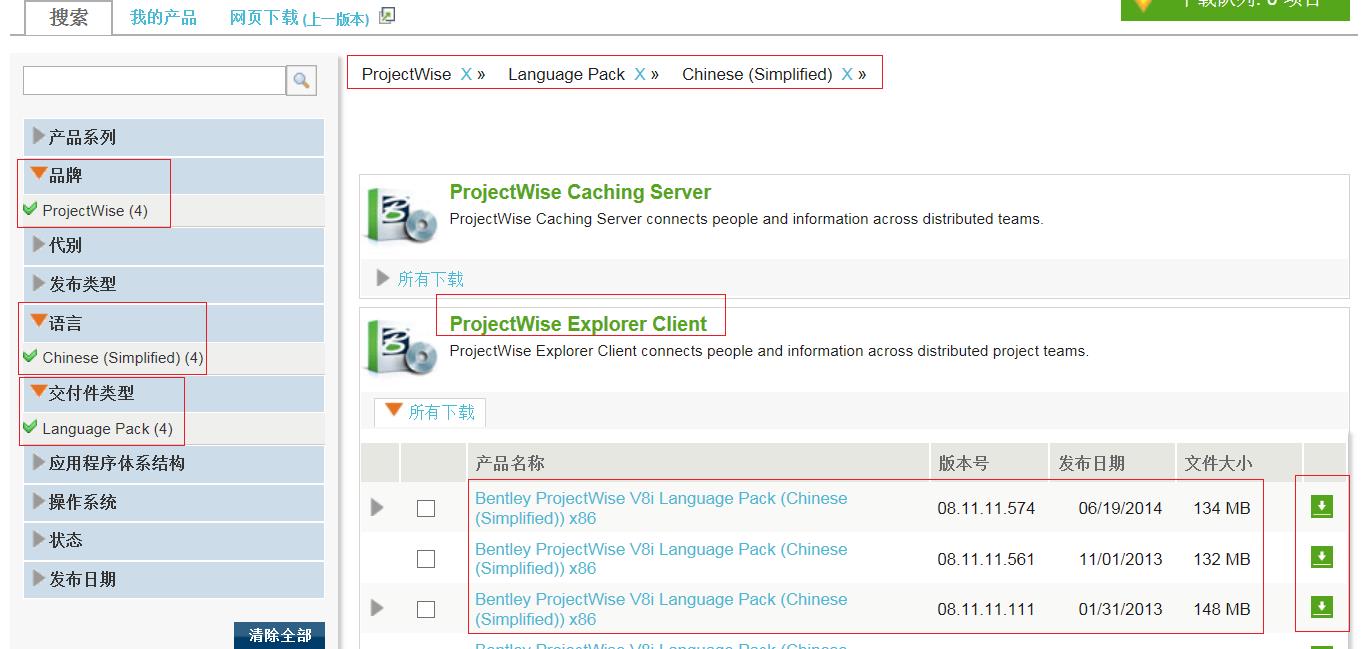Click the 产品名称 column header

click(698, 463)
